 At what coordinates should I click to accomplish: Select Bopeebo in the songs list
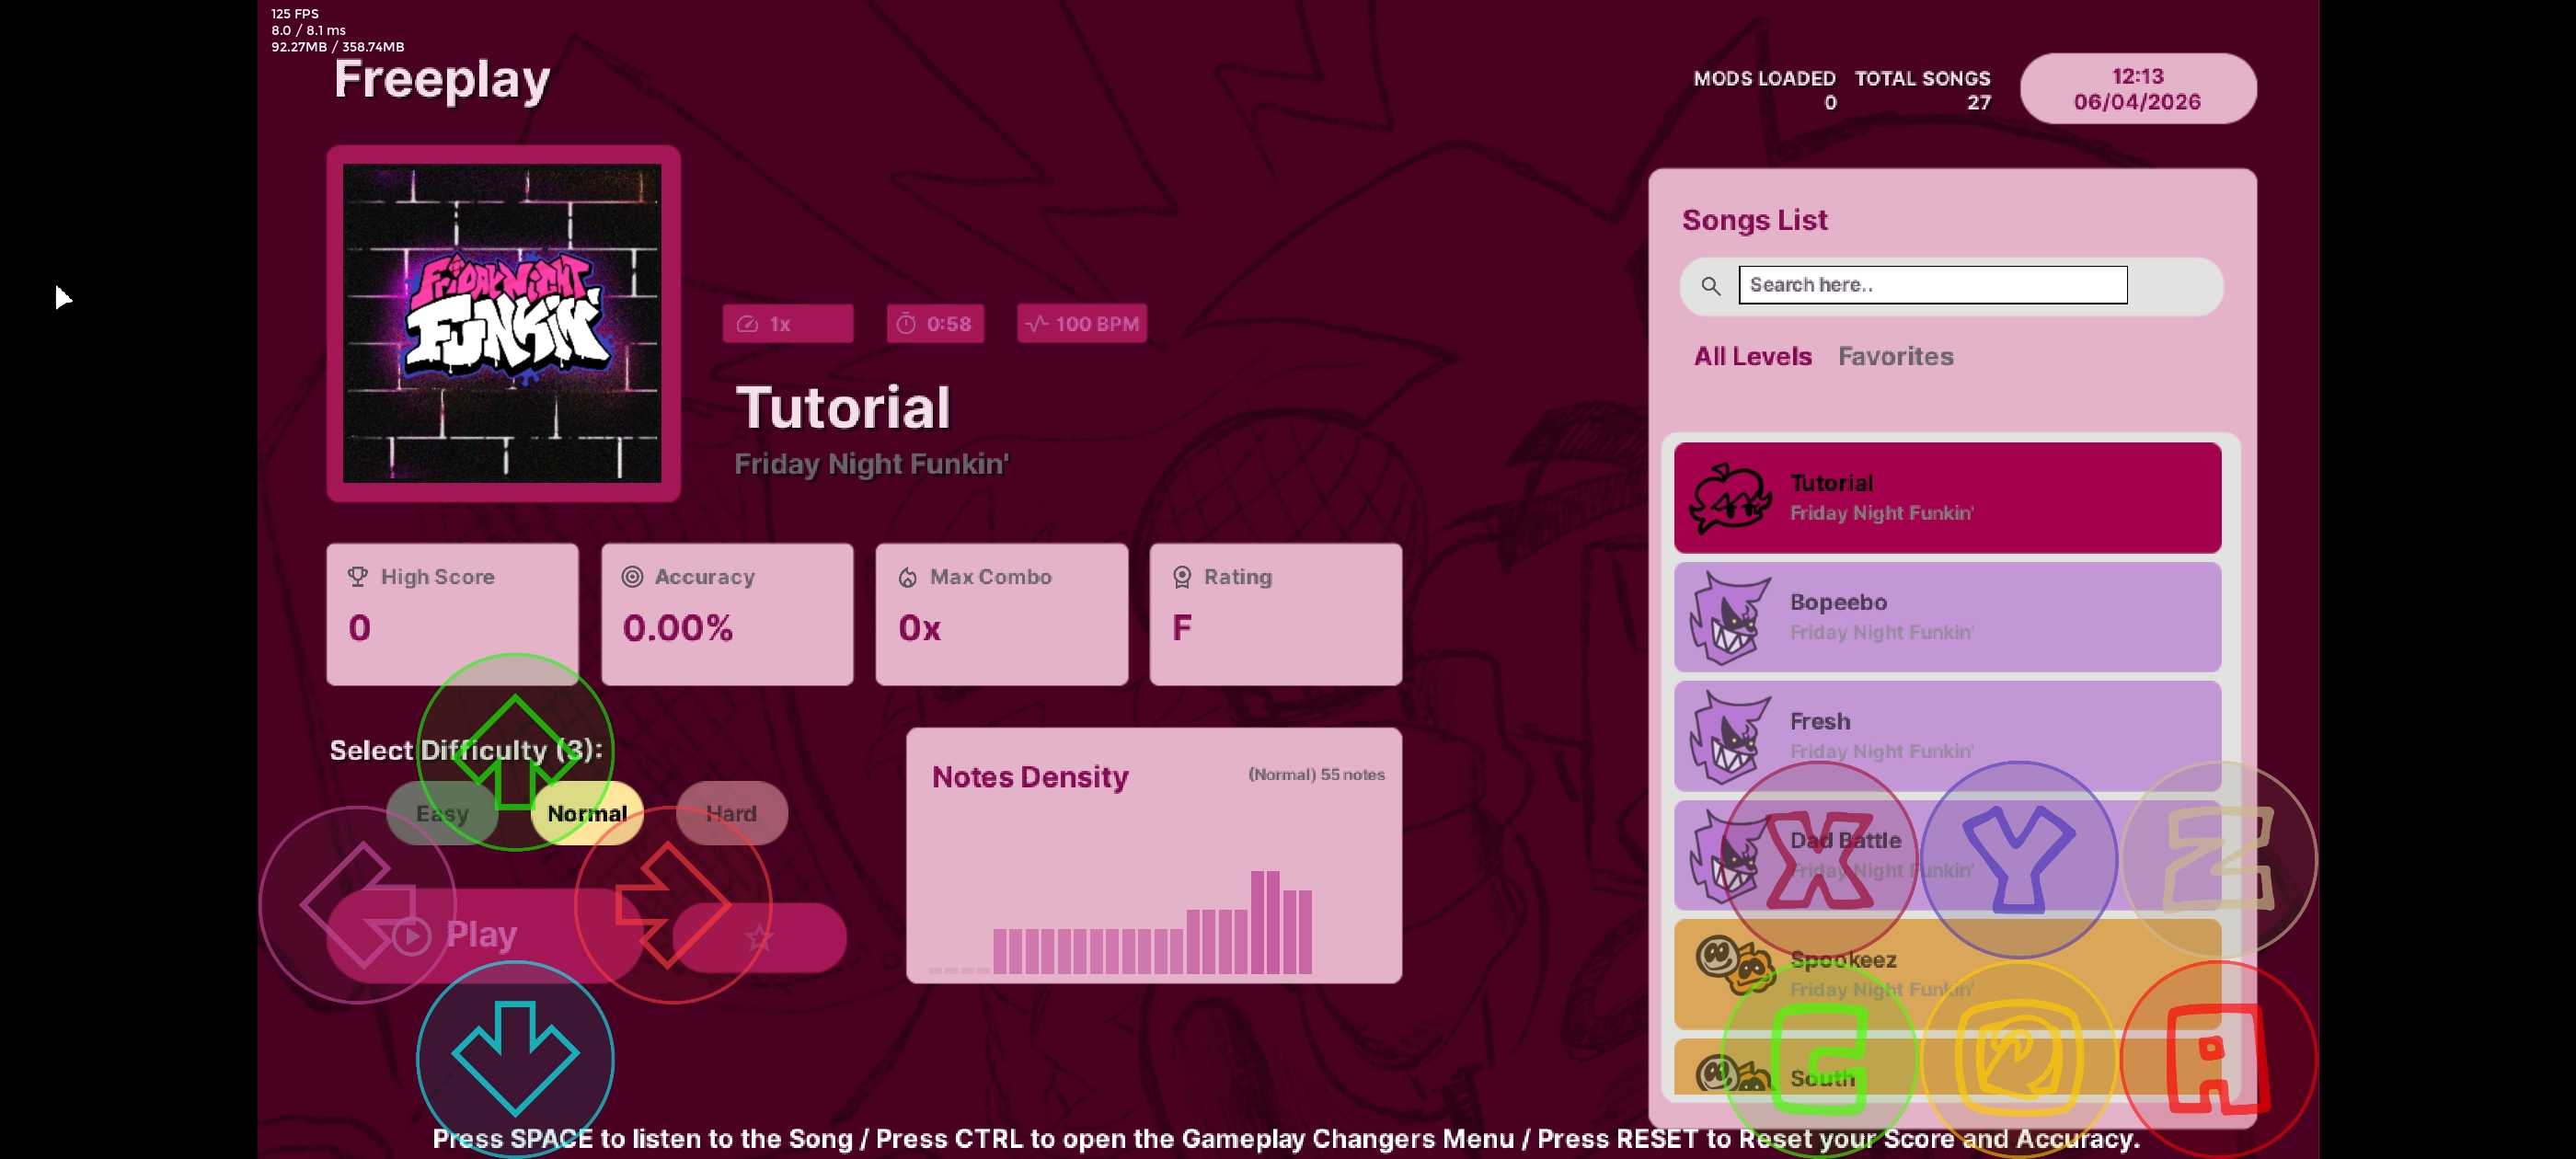coord(1947,617)
